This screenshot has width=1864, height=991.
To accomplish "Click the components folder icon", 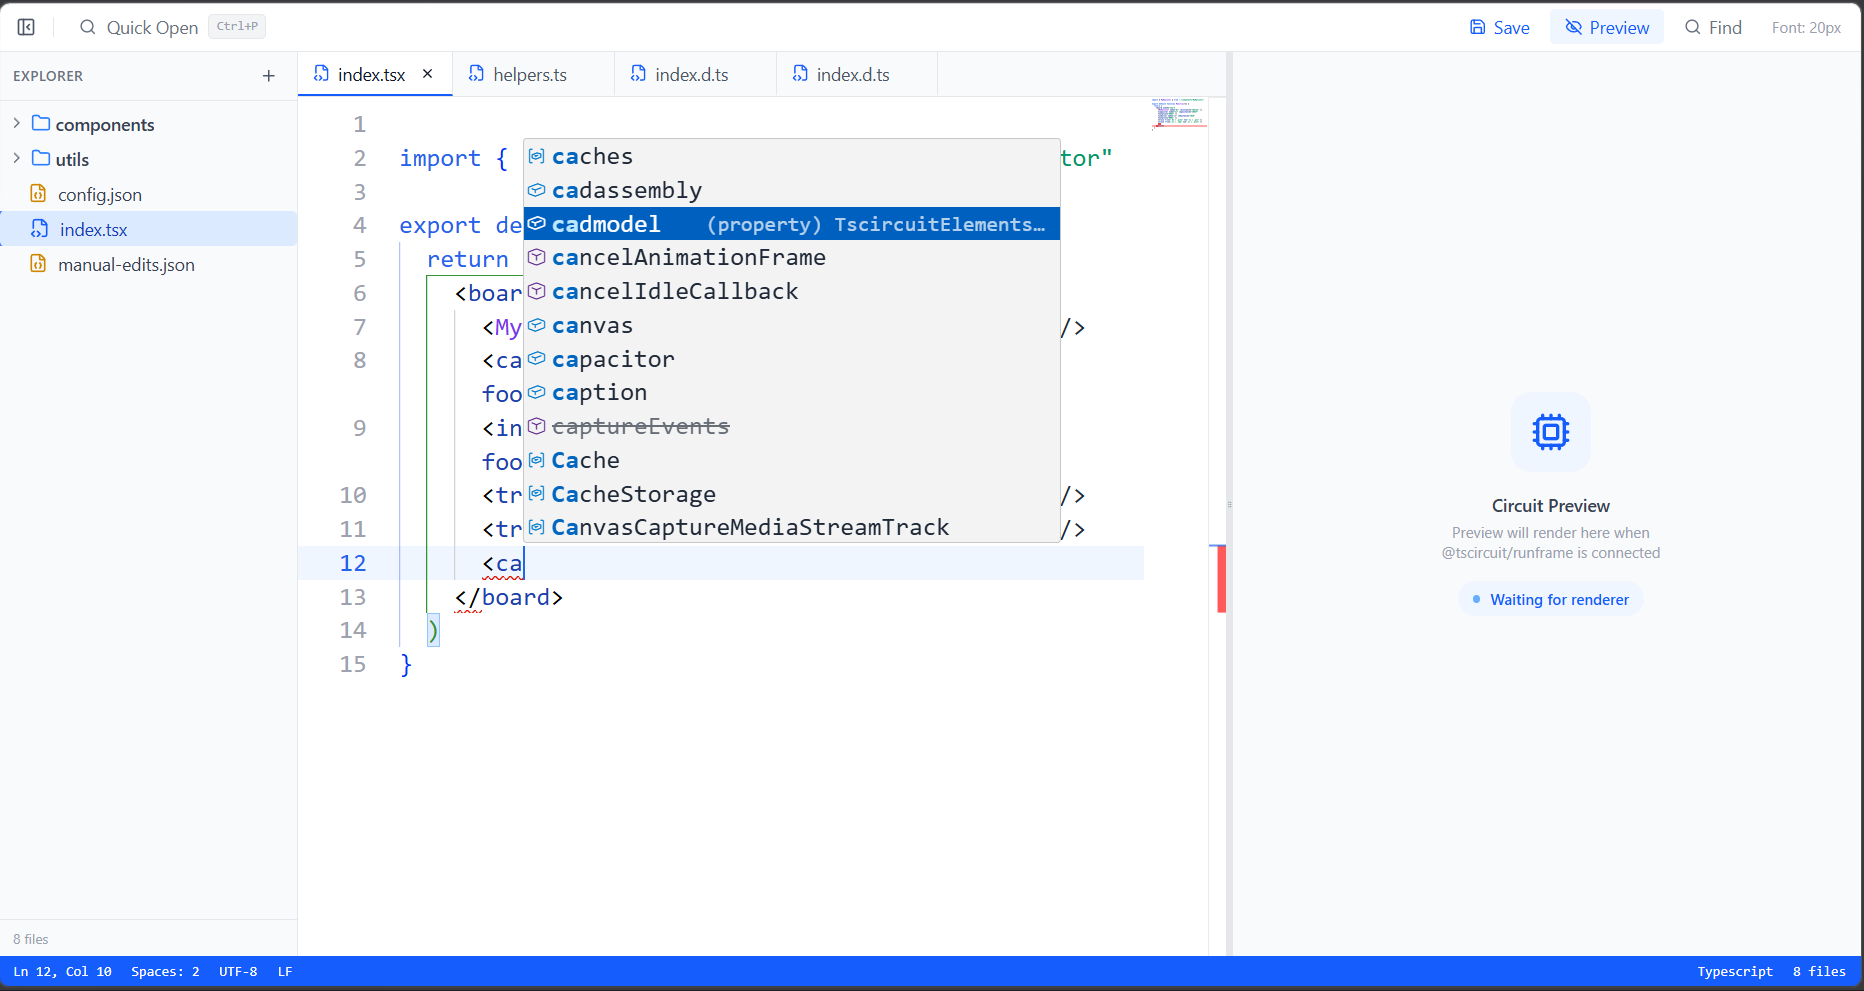I will pos(41,123).
